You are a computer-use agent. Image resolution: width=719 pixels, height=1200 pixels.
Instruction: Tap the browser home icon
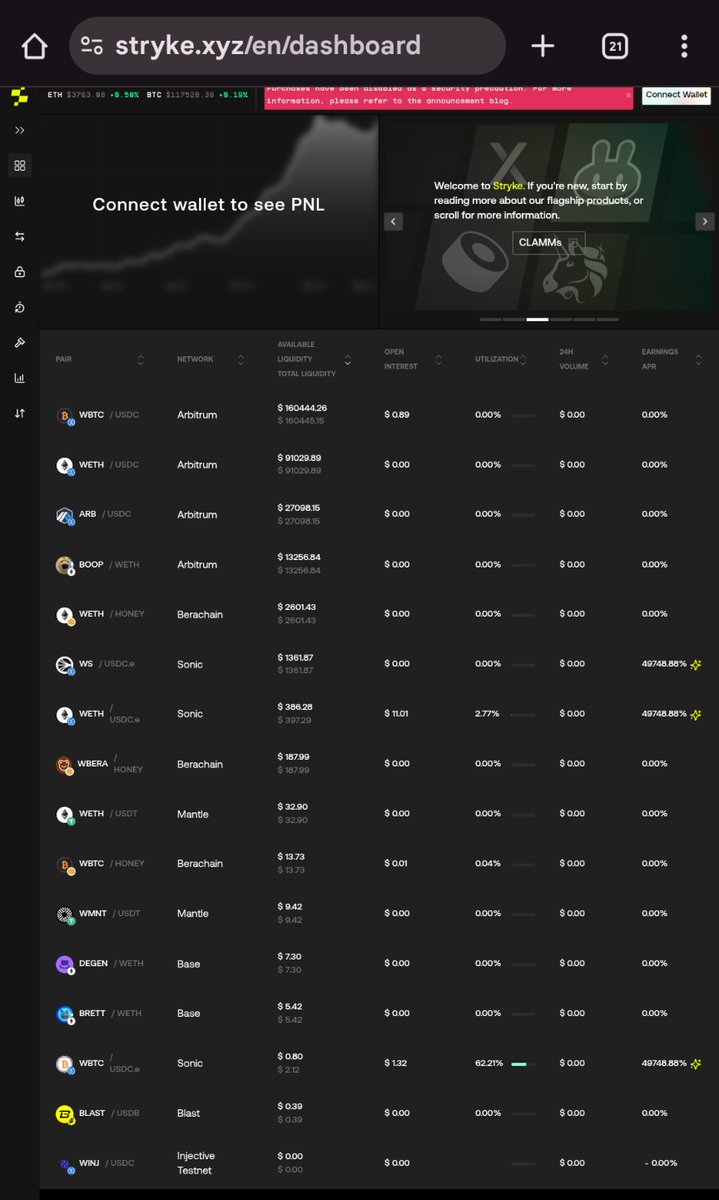[x=34, y=46]
